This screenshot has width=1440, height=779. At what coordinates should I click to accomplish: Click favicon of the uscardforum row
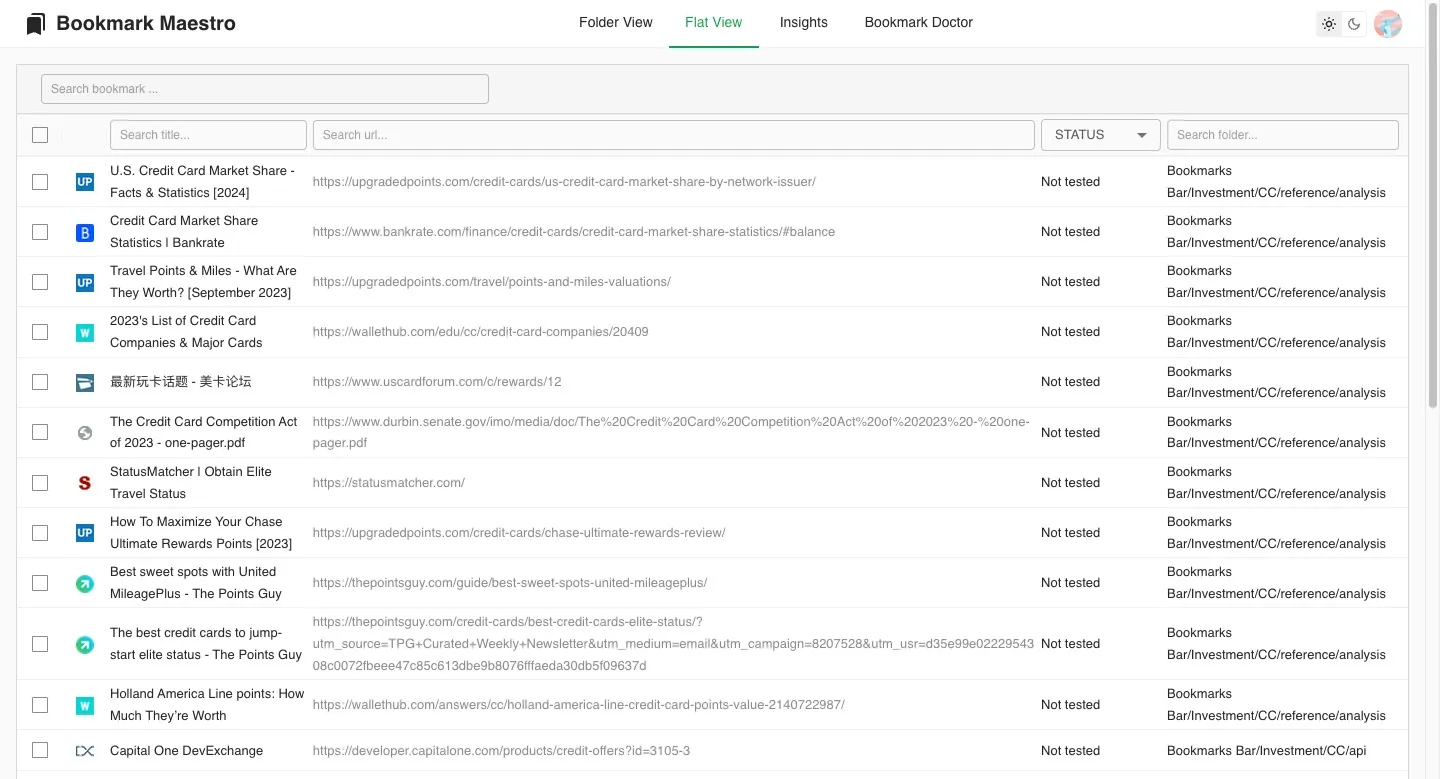click(x=85, y=382)
